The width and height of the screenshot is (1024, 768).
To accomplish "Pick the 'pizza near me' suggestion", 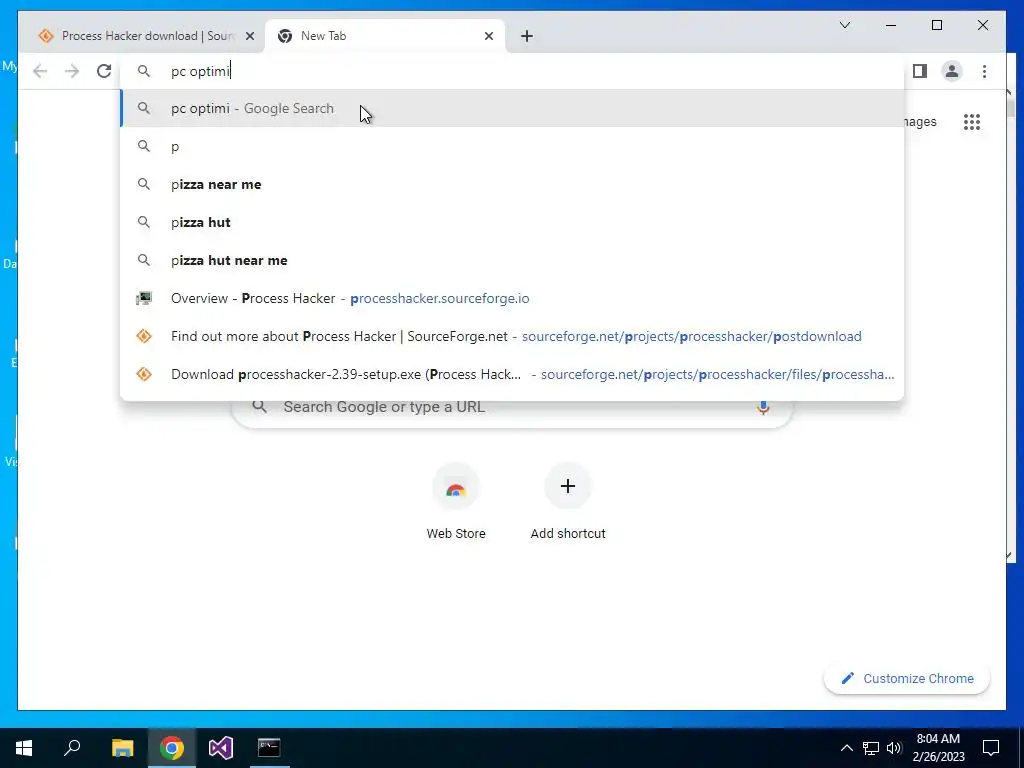I will [512, 184].
